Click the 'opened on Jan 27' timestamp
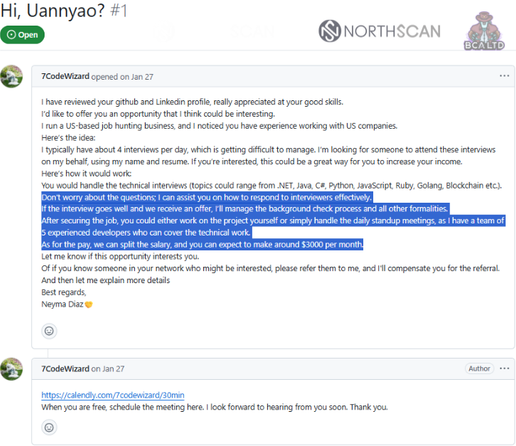This screenshot has width=516, height=446. click(x=122, y=77)
